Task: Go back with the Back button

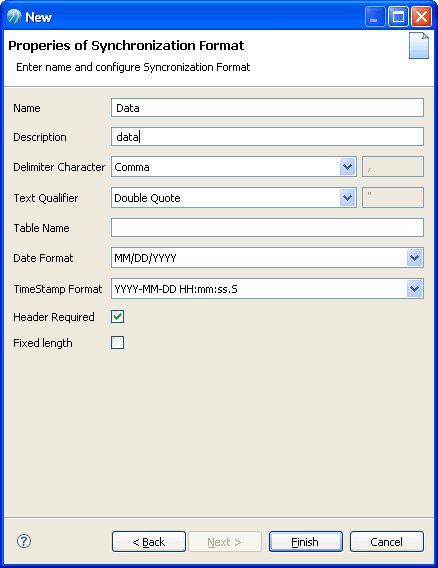Action: (149, 542)
